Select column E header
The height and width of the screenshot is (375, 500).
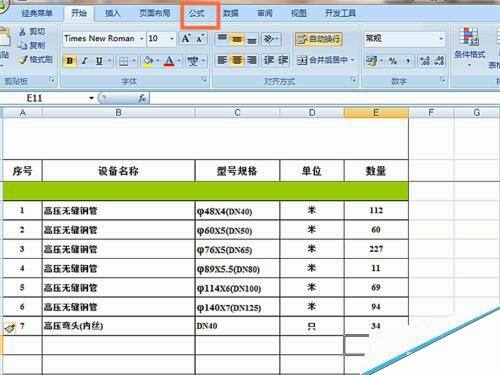(x=376, y=113)
